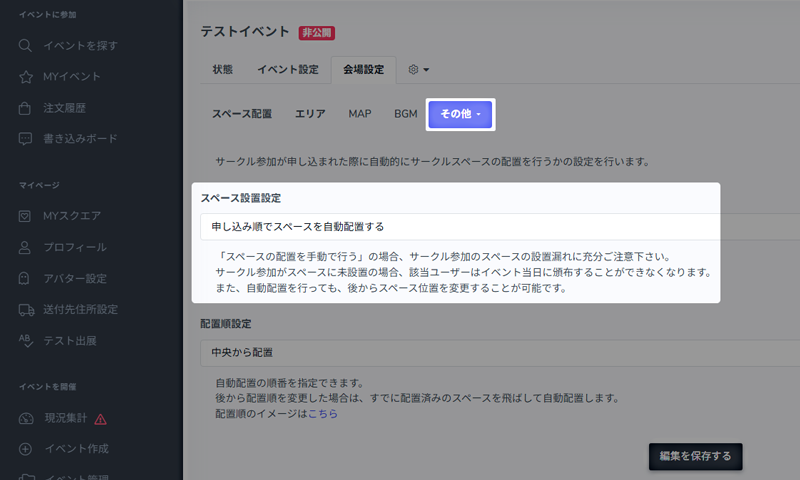Click the search icon beside イベントを探す

point(25,46)
